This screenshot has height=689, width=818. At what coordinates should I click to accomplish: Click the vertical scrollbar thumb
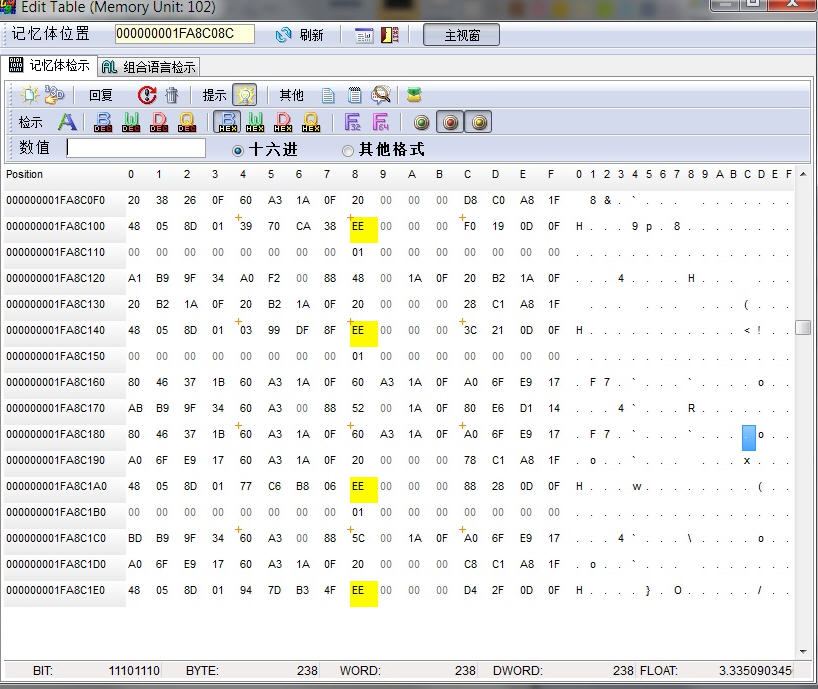click(803, 328)
